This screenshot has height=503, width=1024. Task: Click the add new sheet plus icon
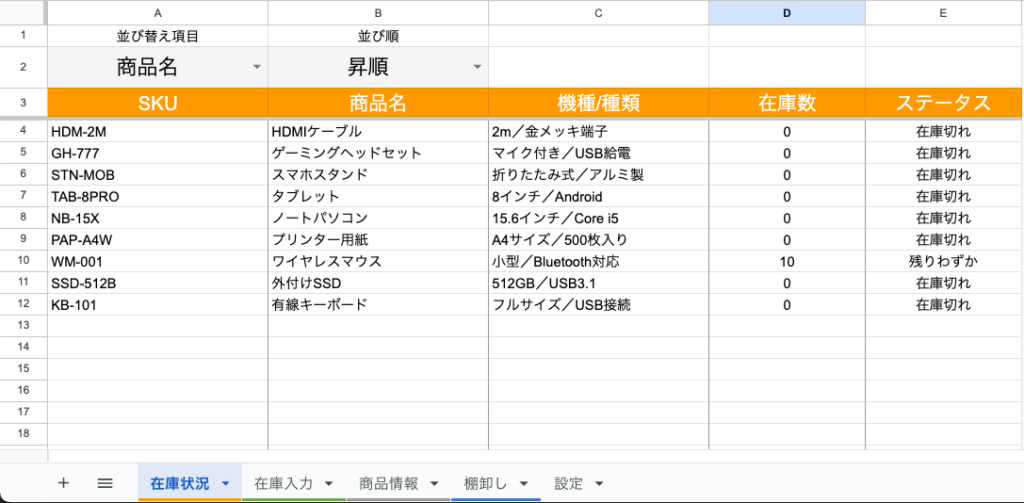tap(63, 483)
